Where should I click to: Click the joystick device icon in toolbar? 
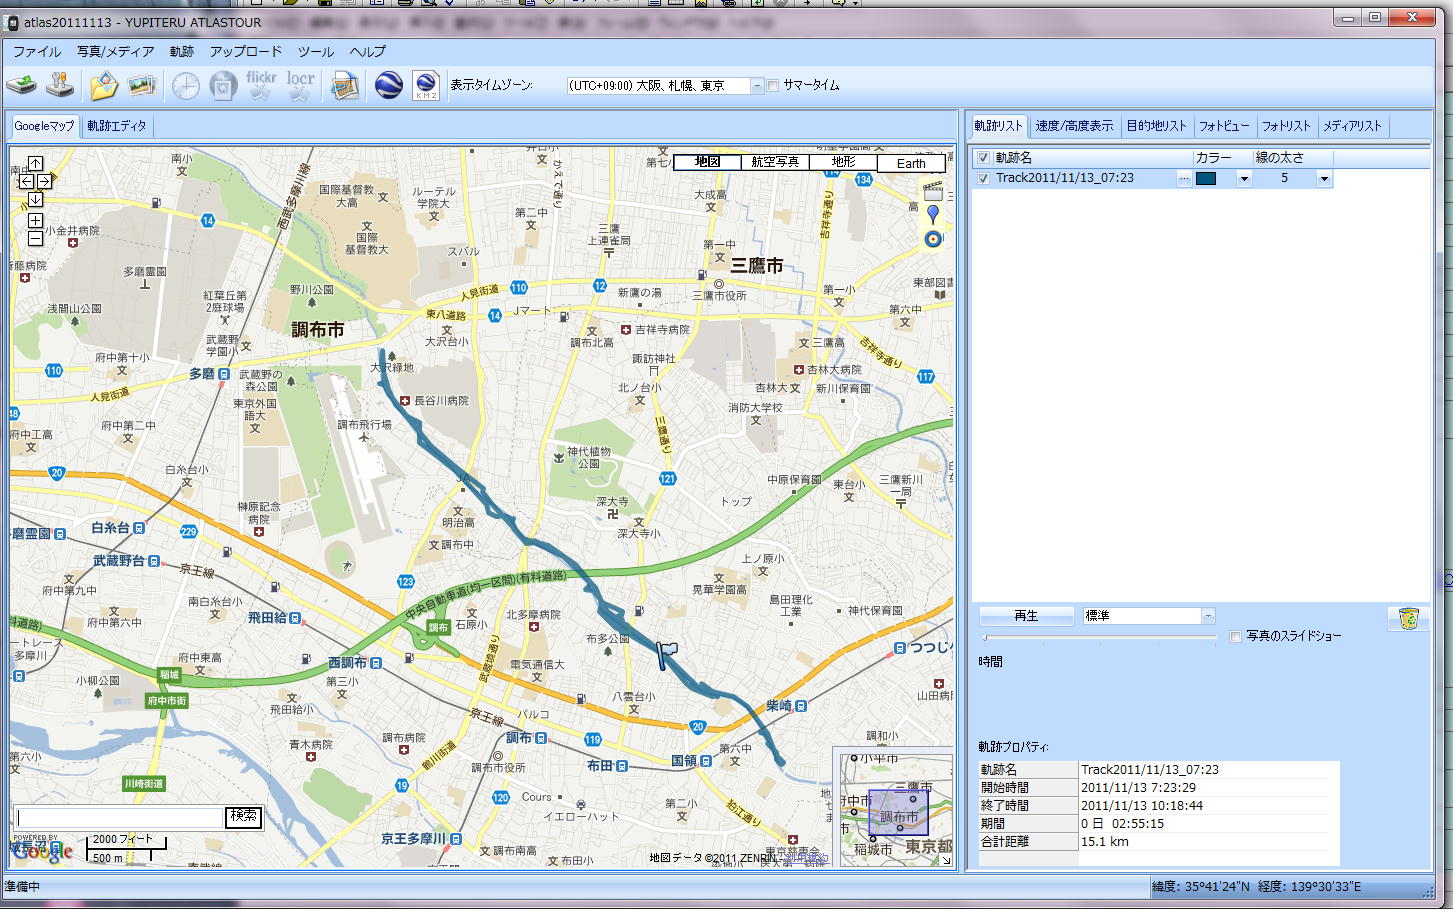pyautogui.click(x=61, y=86)
